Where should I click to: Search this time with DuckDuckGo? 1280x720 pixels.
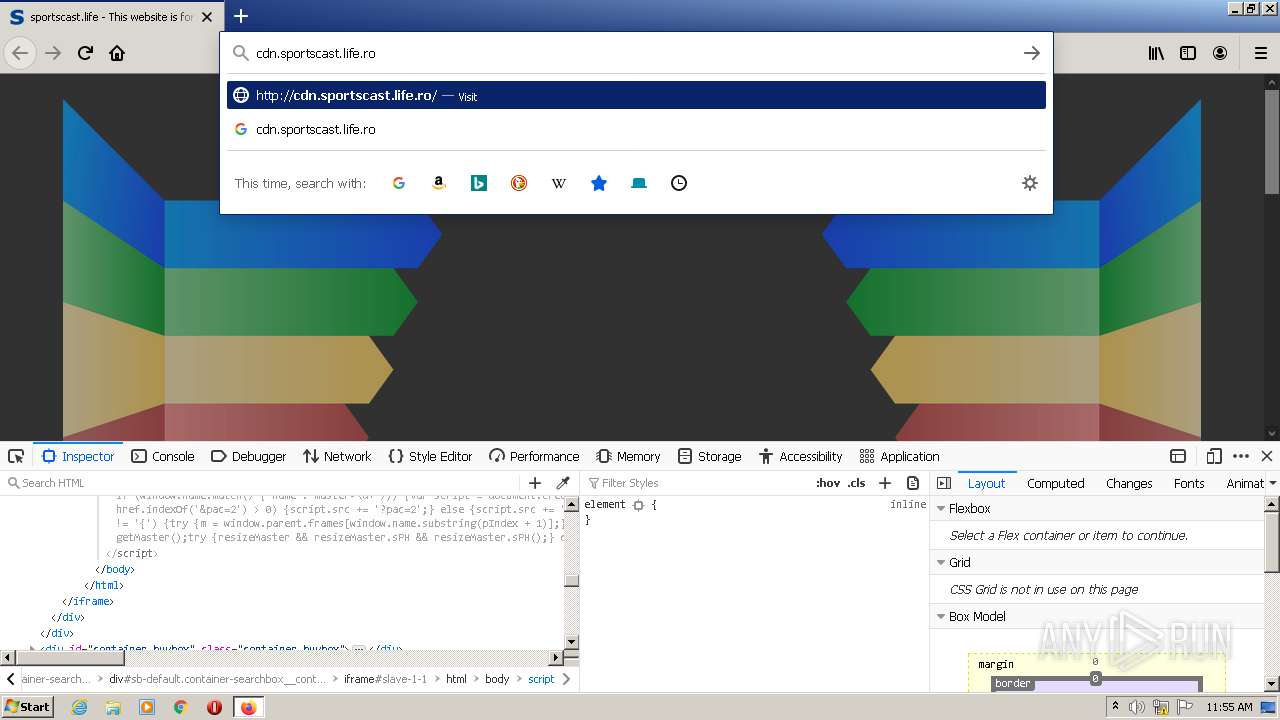click(x=519, y=183)
